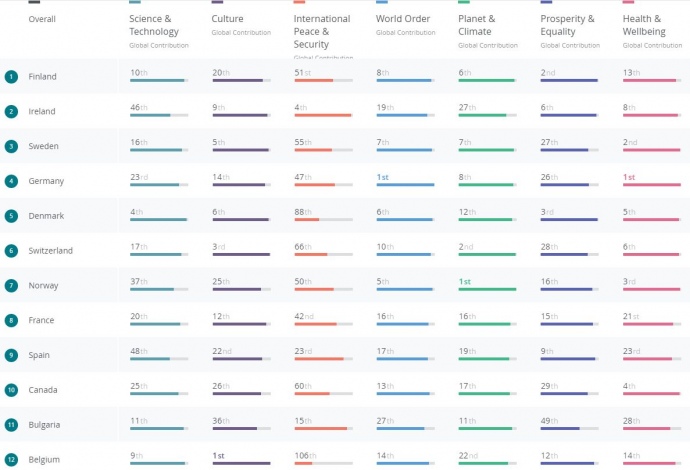The image size is (690, 470).
Task: Click the France country name
Action: (x=42, y=320)
